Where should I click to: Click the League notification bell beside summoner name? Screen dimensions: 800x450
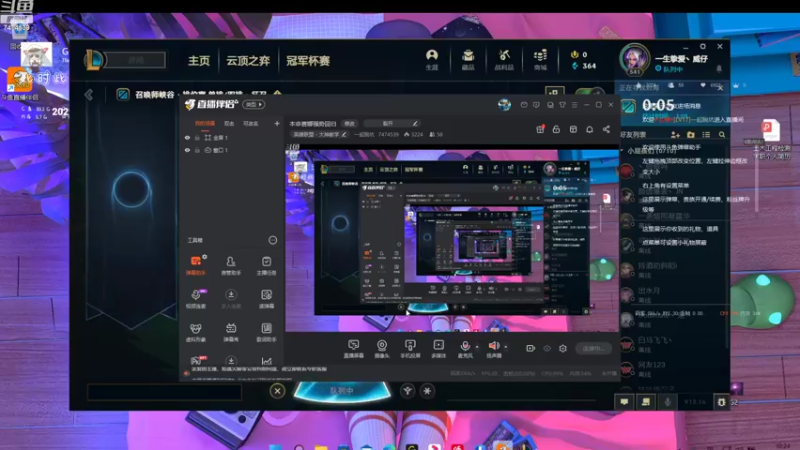click(x=719, y=68)
